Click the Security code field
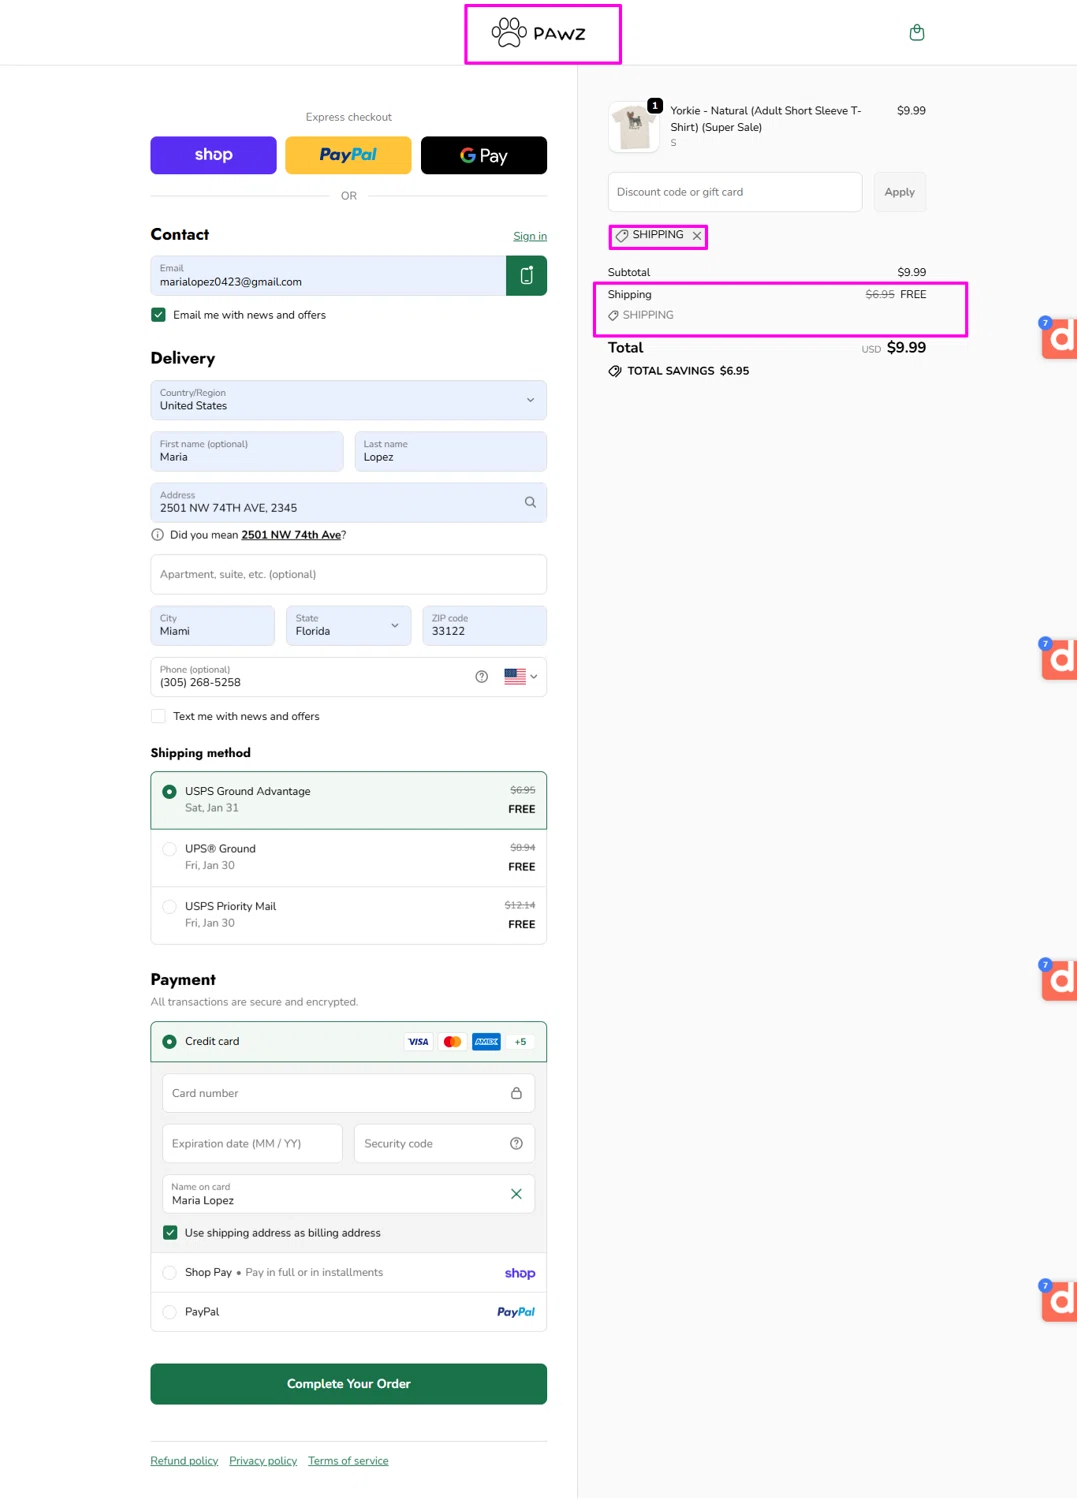Screen dimensions: 1077x1500 point(445,1144)
